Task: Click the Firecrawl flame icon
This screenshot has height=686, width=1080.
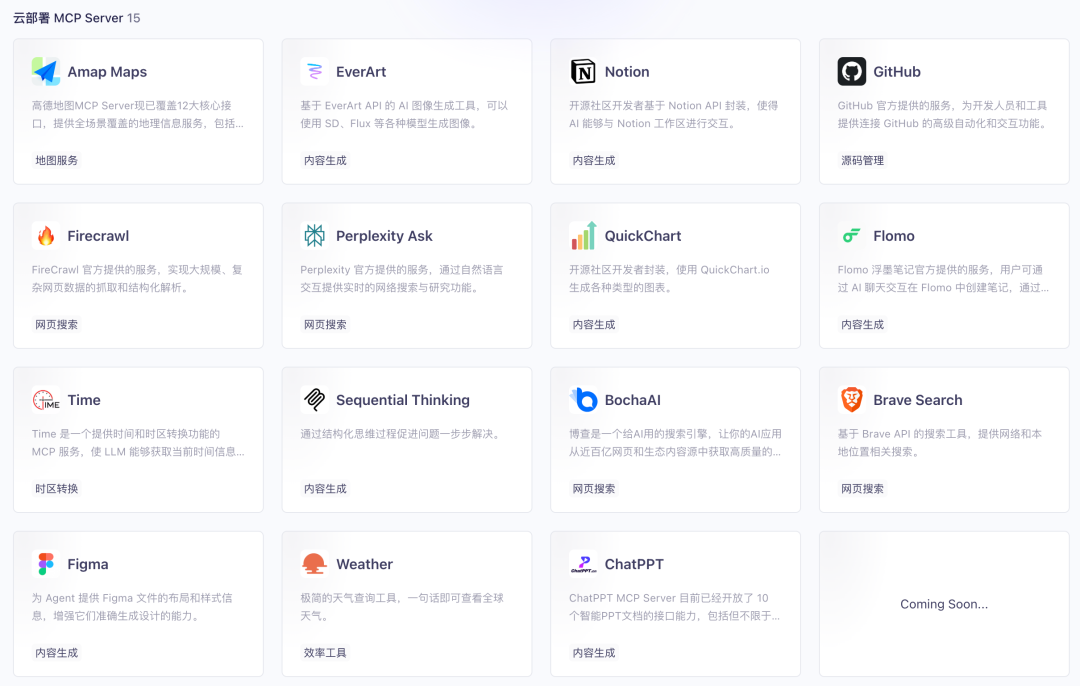Action: coord(46,236)
